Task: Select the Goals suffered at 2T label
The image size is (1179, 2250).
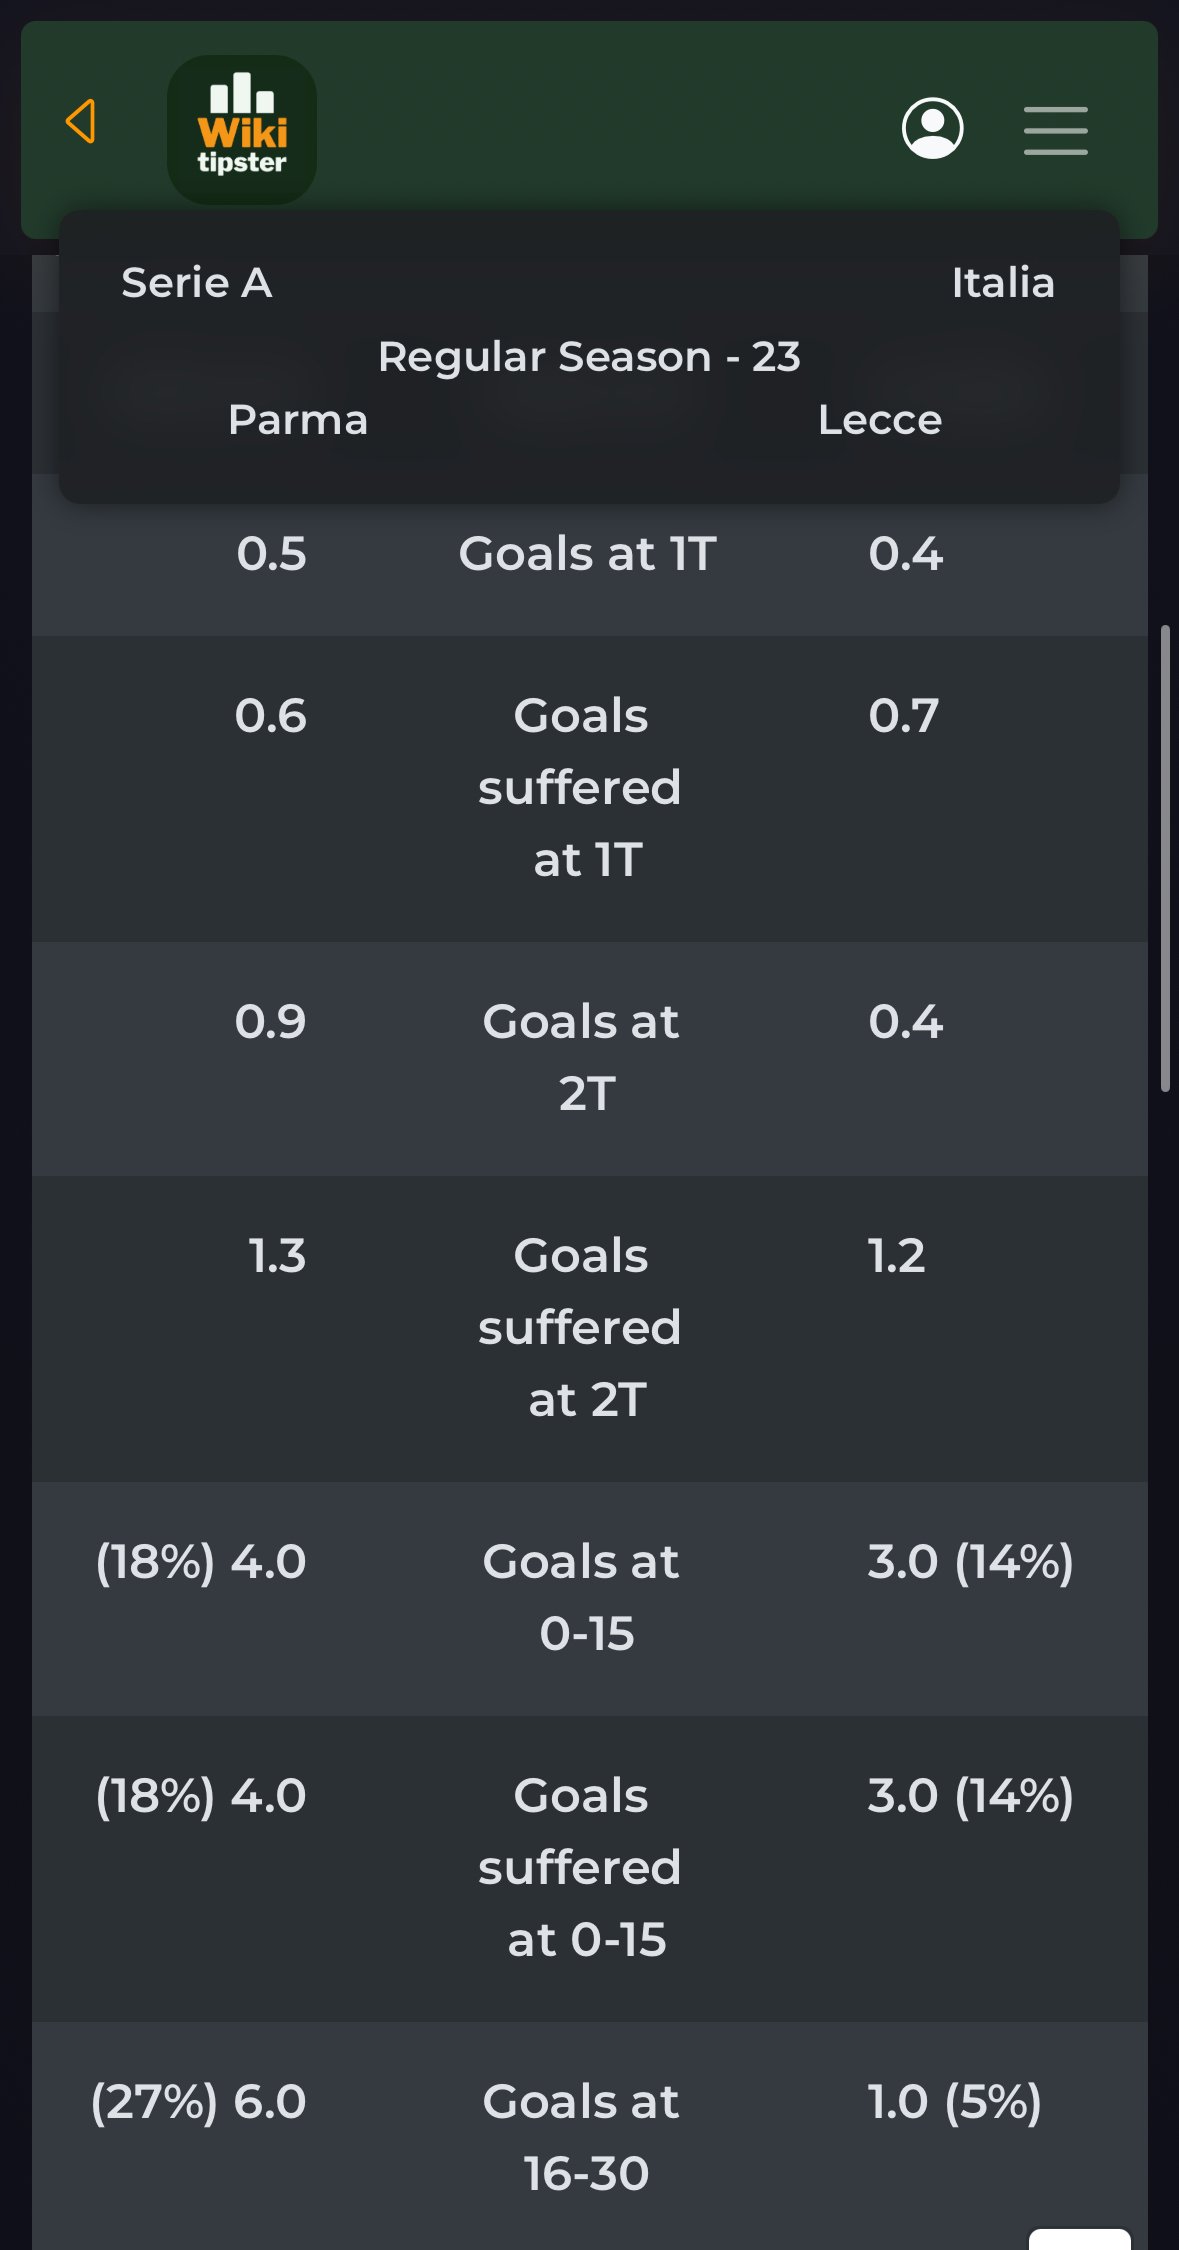Action: click(x=581, y=1328)
